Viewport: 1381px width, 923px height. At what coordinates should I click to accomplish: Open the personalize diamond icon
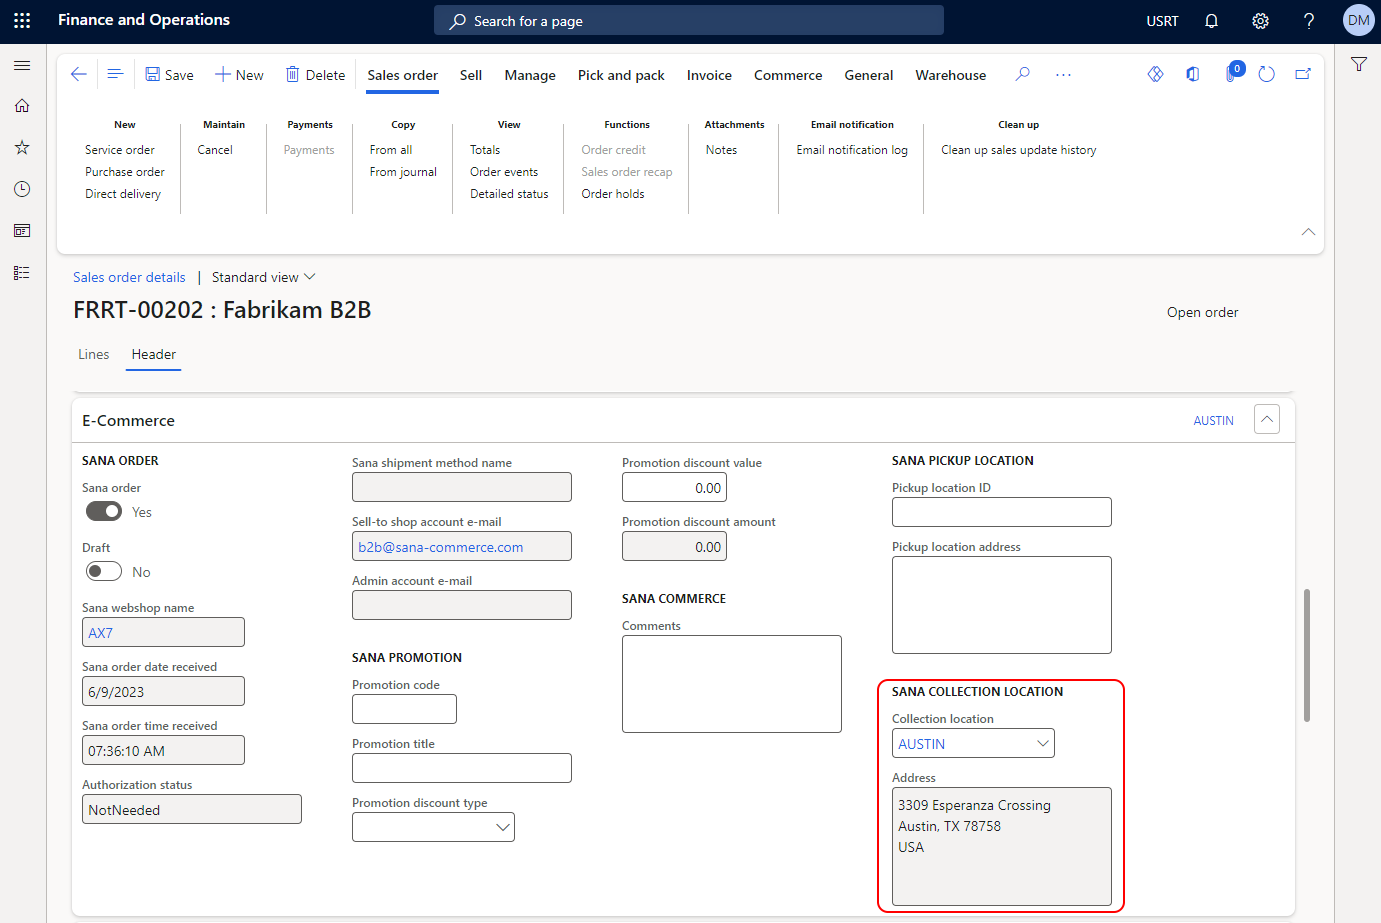tap(1155, 74)
